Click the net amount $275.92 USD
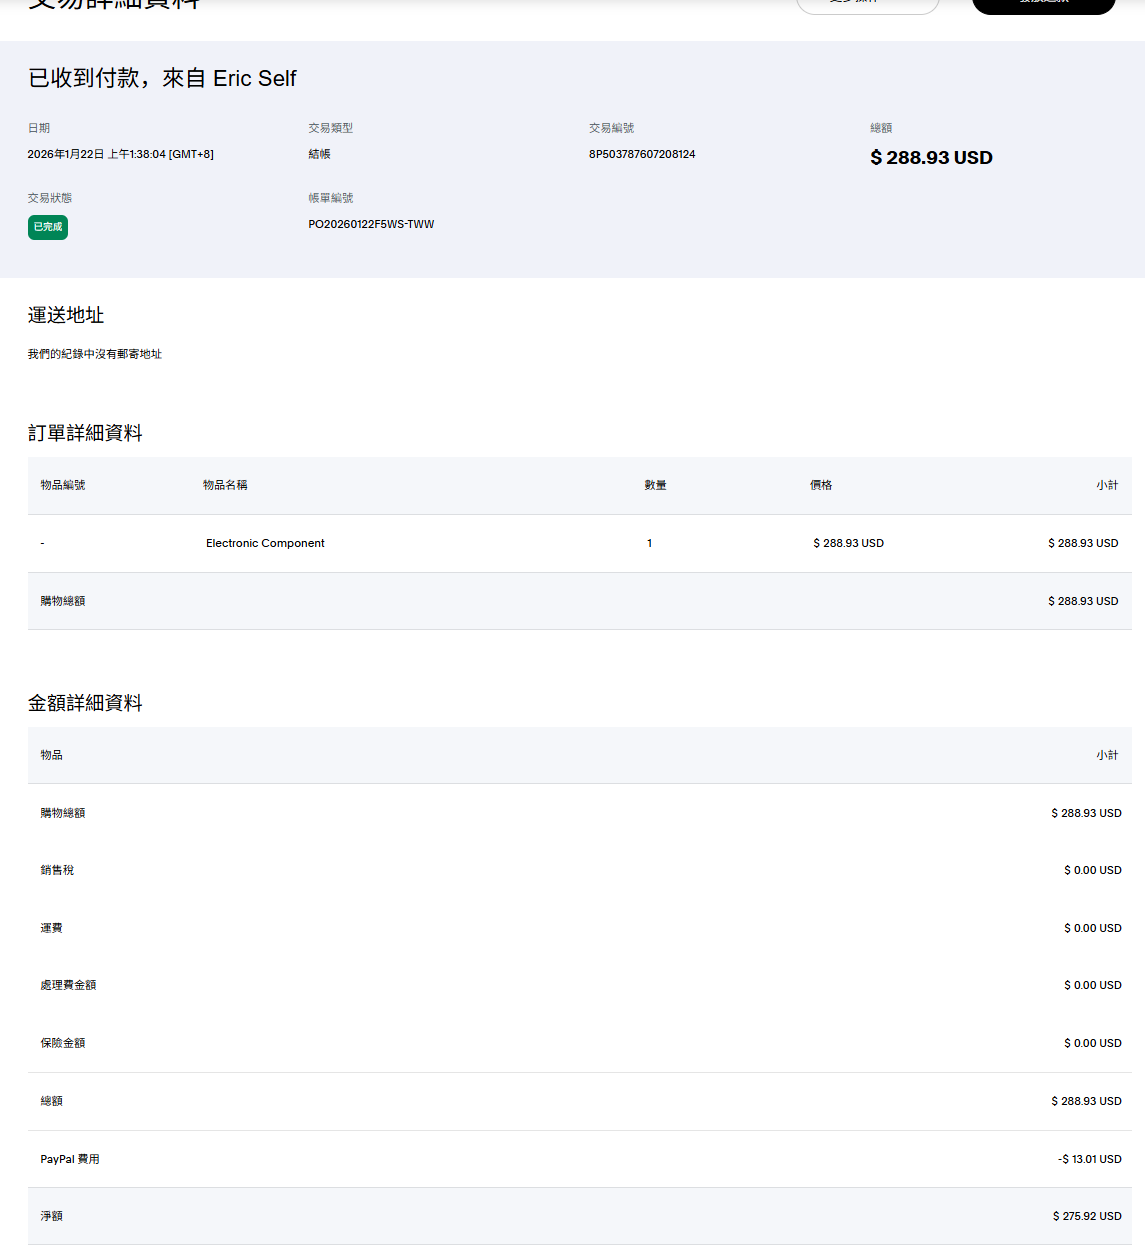Viewport: 1145px width, 1246px height. pyautogui.click(x=1087, y=1216)
